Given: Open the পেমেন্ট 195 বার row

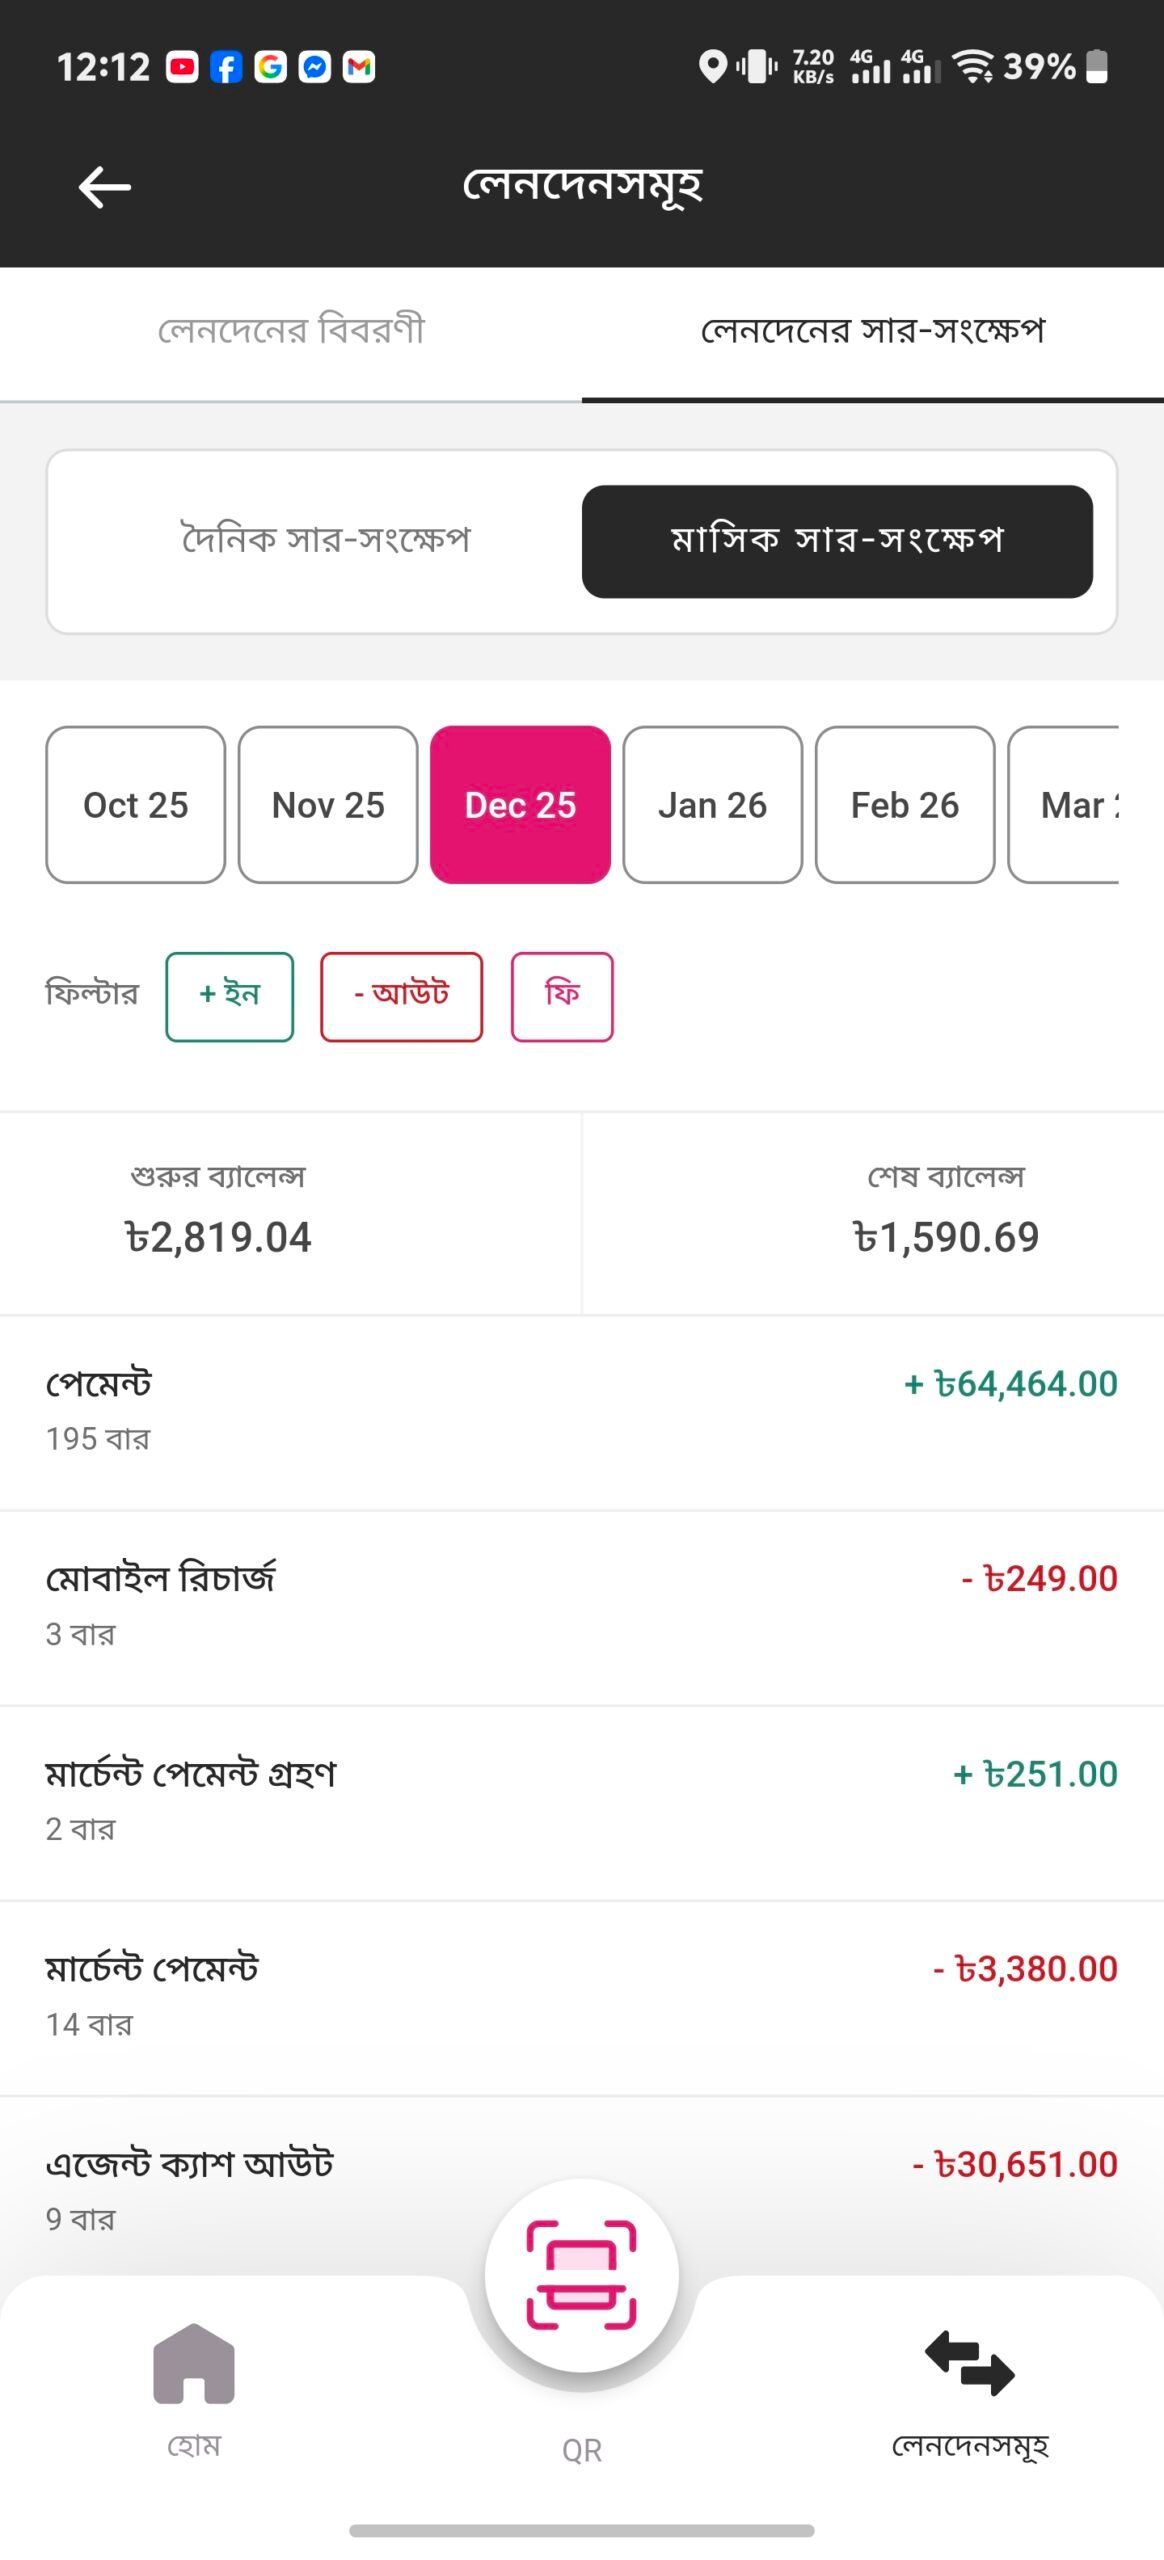Looking at the screenshot, I should [x=581, y=1410].
